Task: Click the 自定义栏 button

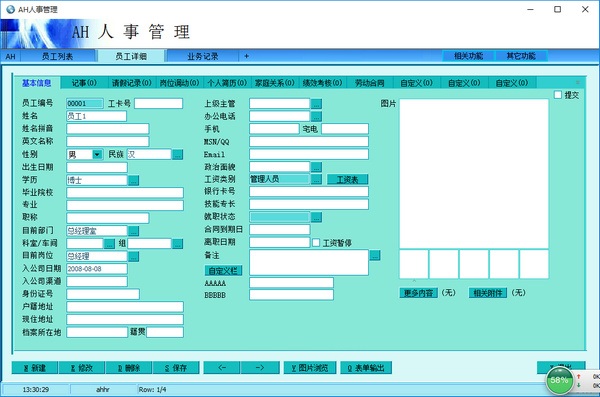Action: click(x=223, y=271)
